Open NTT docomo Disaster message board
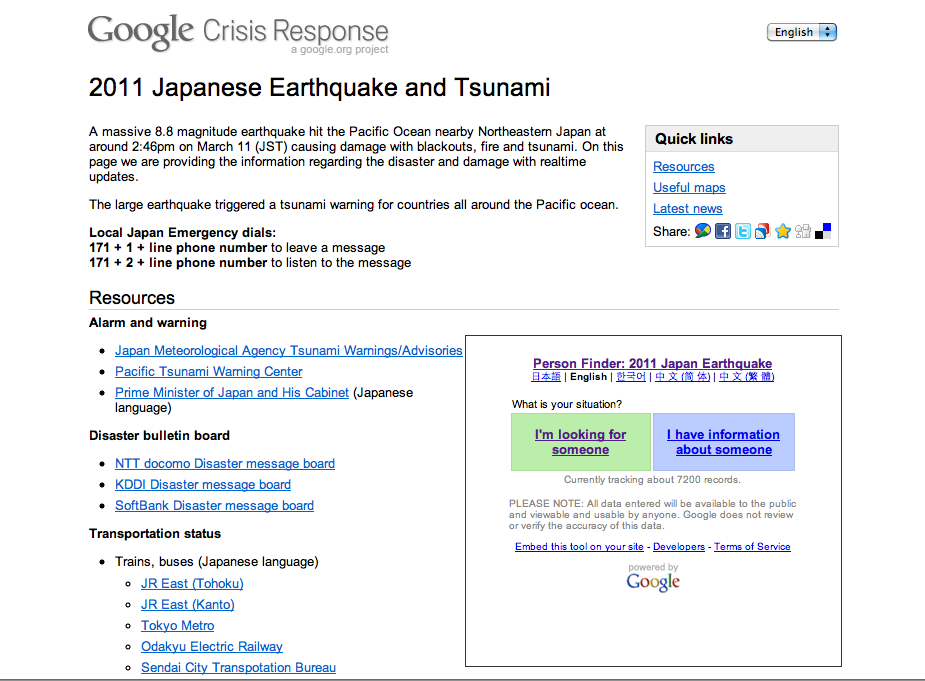925x681 pixels. (x=225, y=464)
